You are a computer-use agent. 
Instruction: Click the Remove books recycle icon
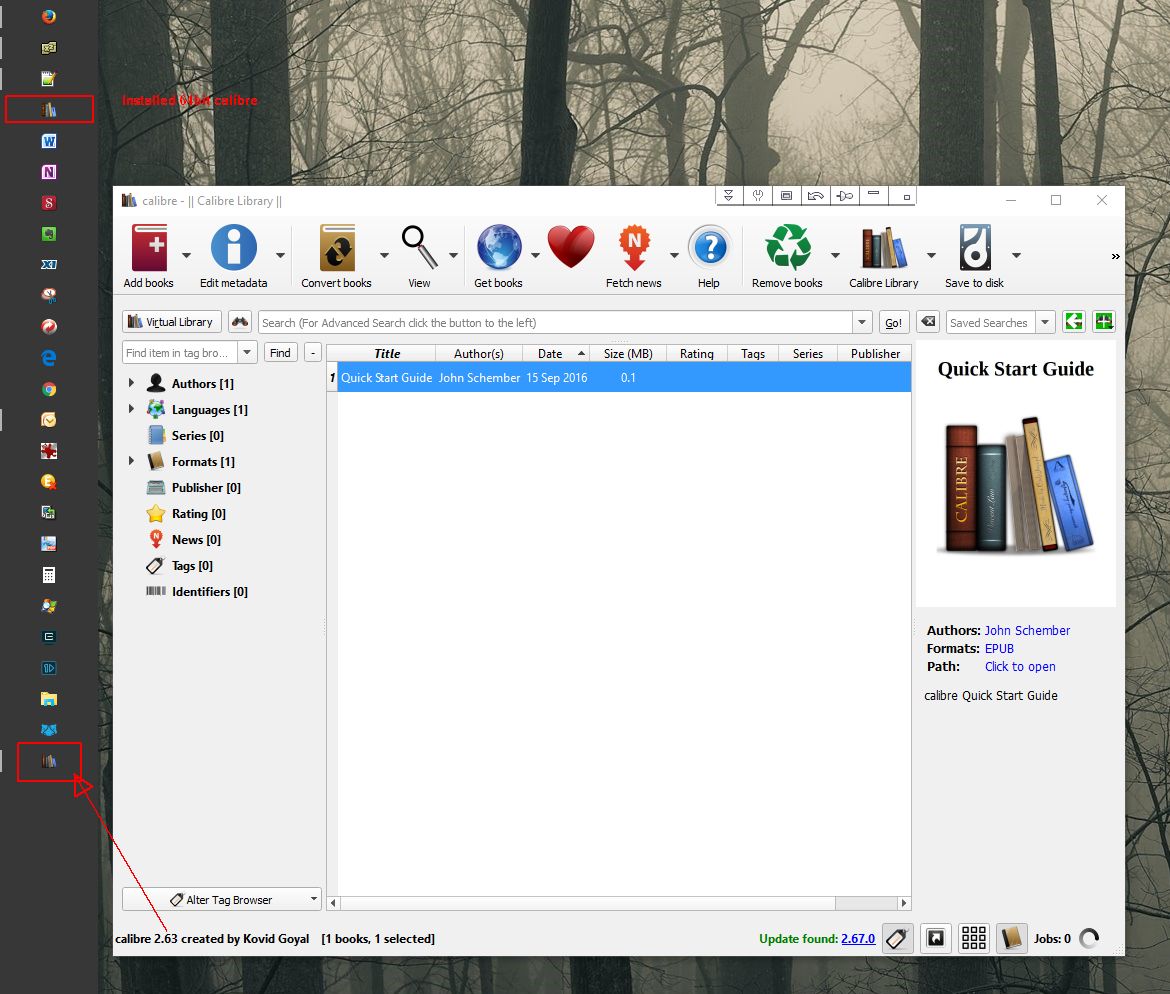coord(788,247)
